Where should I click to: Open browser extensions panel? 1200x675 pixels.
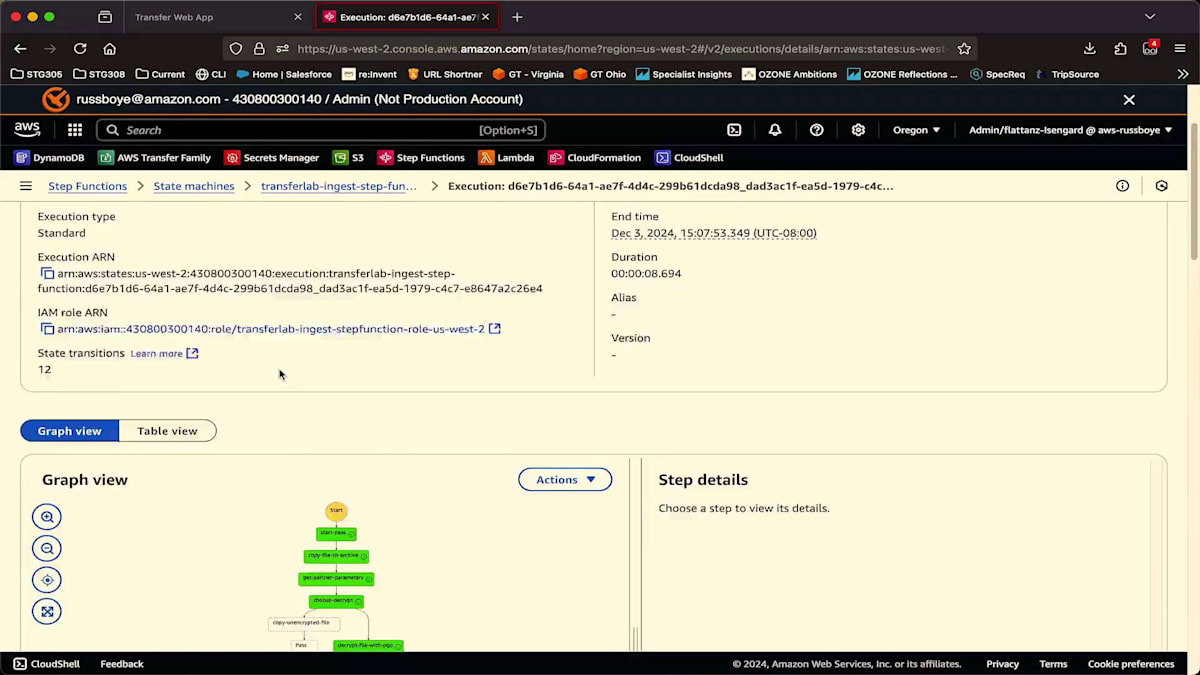point(1120,48)
